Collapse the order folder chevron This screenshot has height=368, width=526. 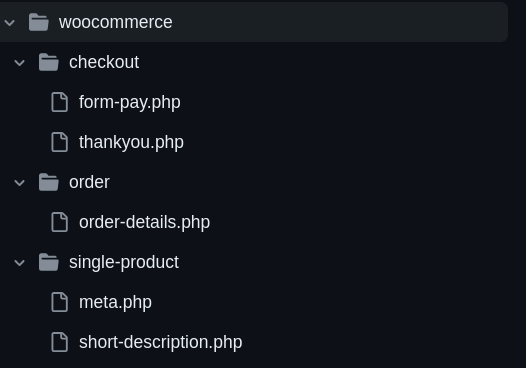tap(20, 183)
